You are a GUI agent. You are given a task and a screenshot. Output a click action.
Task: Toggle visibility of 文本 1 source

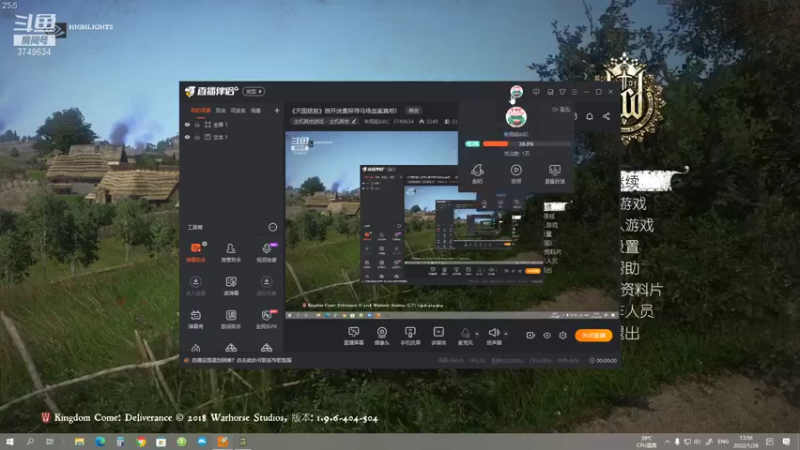point(187,137)
